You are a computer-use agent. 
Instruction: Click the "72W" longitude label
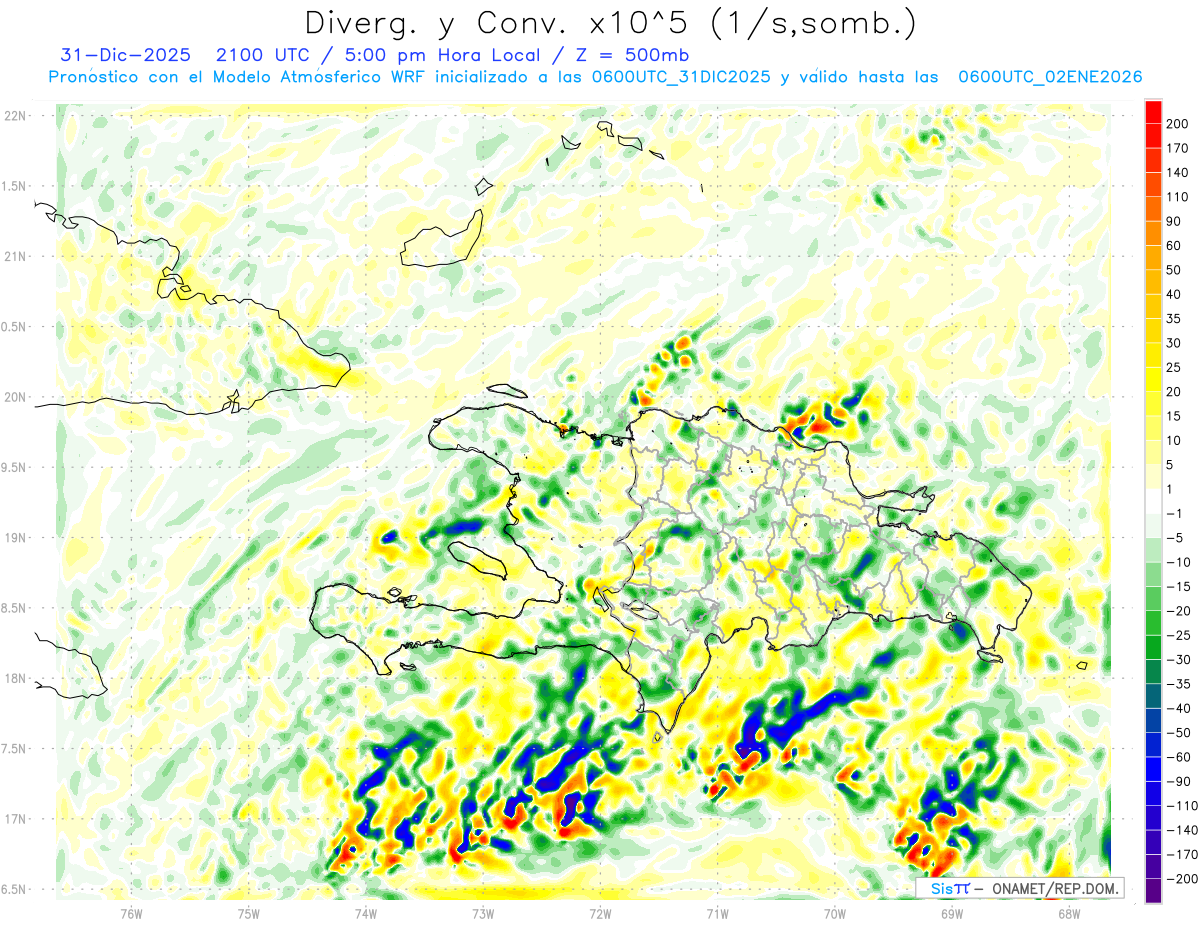point(600,912)
